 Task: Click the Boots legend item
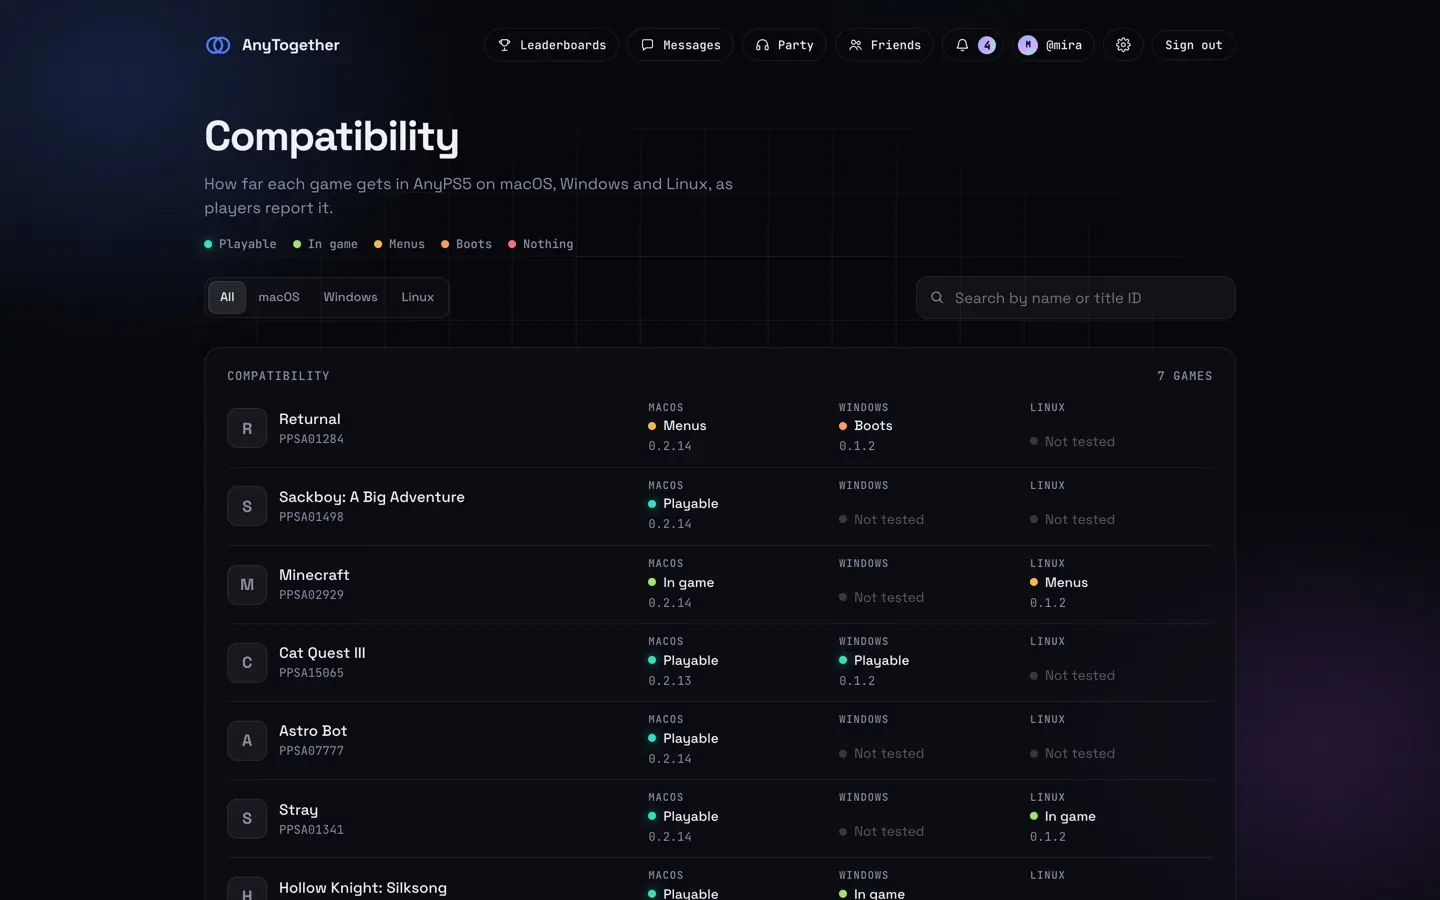(x=466, y=244)
